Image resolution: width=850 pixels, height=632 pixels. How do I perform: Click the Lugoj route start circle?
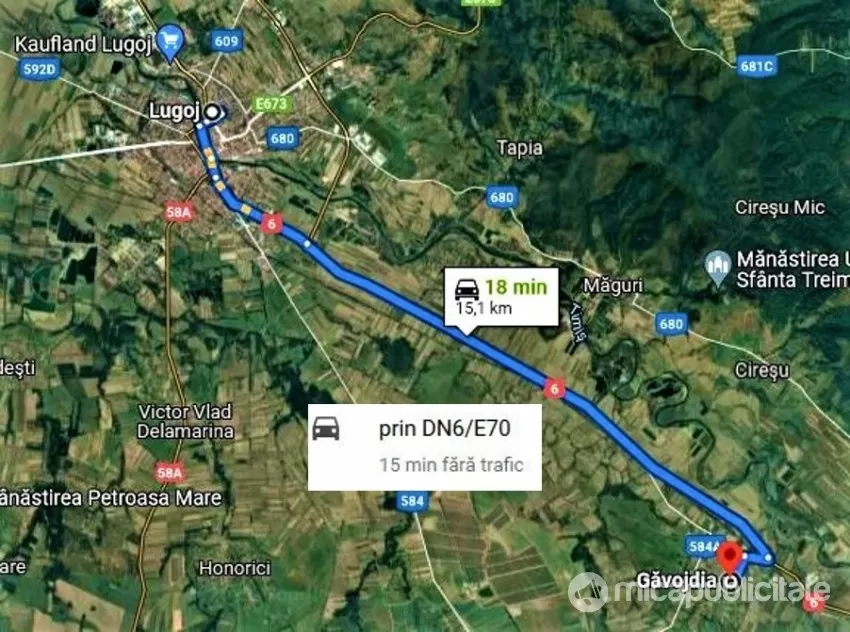[x=214, y=112]
